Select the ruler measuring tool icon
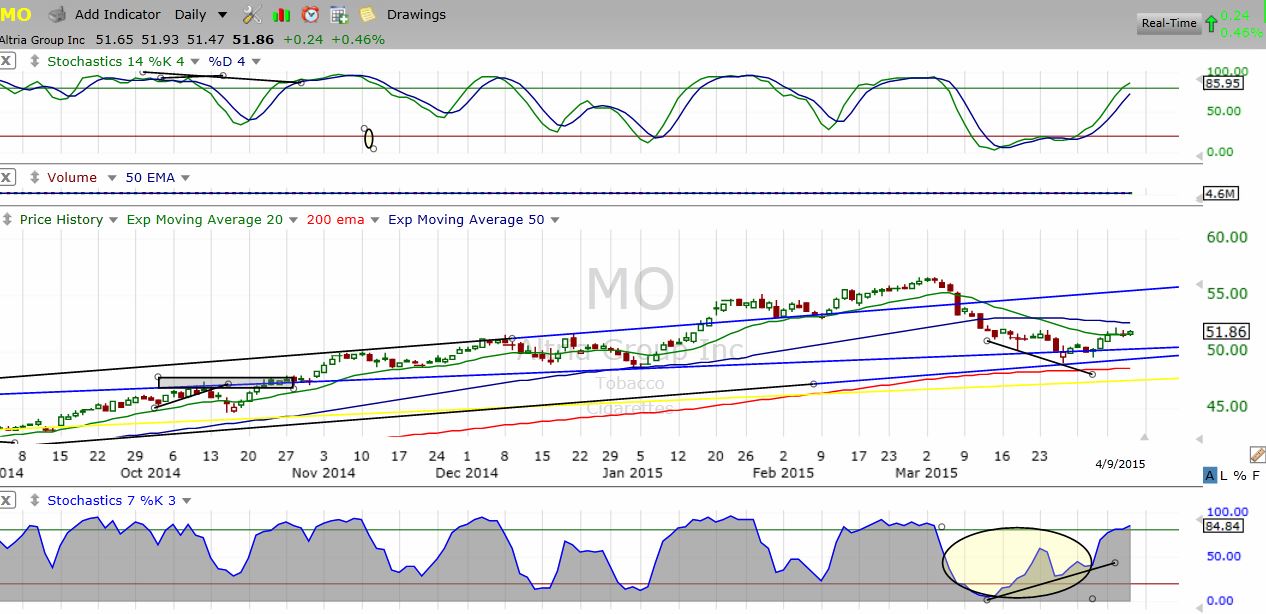The image size is (1266, 614). coord(1257,455)
